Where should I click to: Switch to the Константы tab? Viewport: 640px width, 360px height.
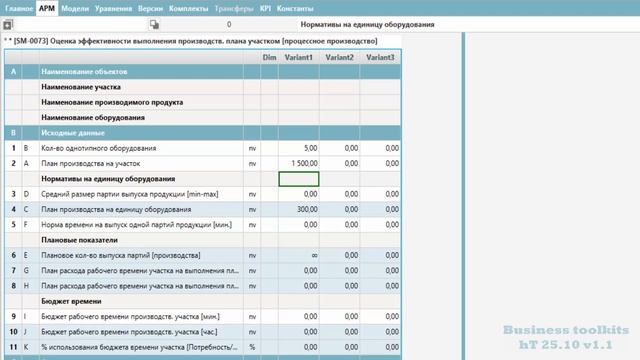point(295,8)
